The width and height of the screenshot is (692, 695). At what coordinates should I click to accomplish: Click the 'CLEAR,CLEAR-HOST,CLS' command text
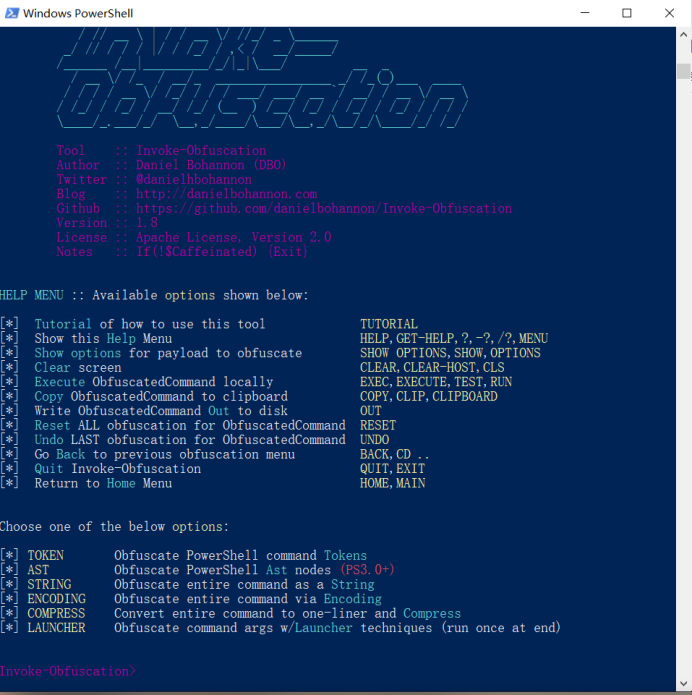432,367
